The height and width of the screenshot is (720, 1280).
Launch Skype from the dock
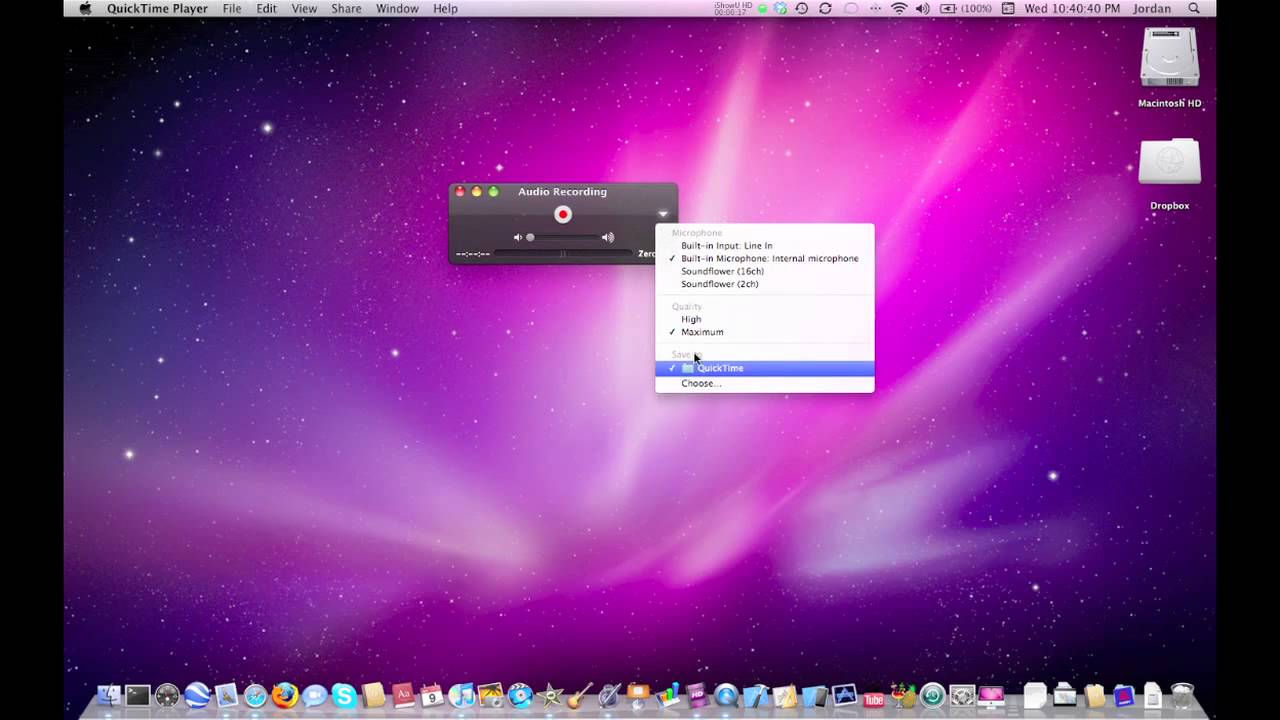click(x=344, y=695)
